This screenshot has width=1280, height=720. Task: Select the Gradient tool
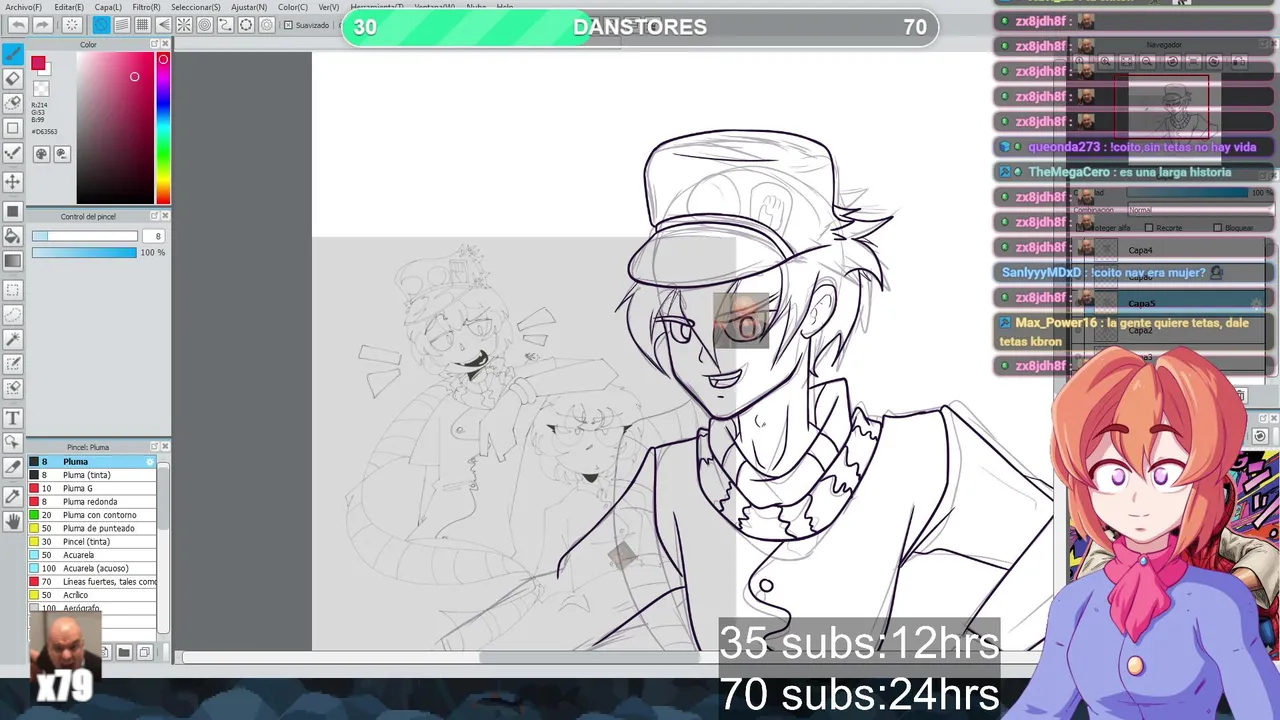click(x=13, y=261)
